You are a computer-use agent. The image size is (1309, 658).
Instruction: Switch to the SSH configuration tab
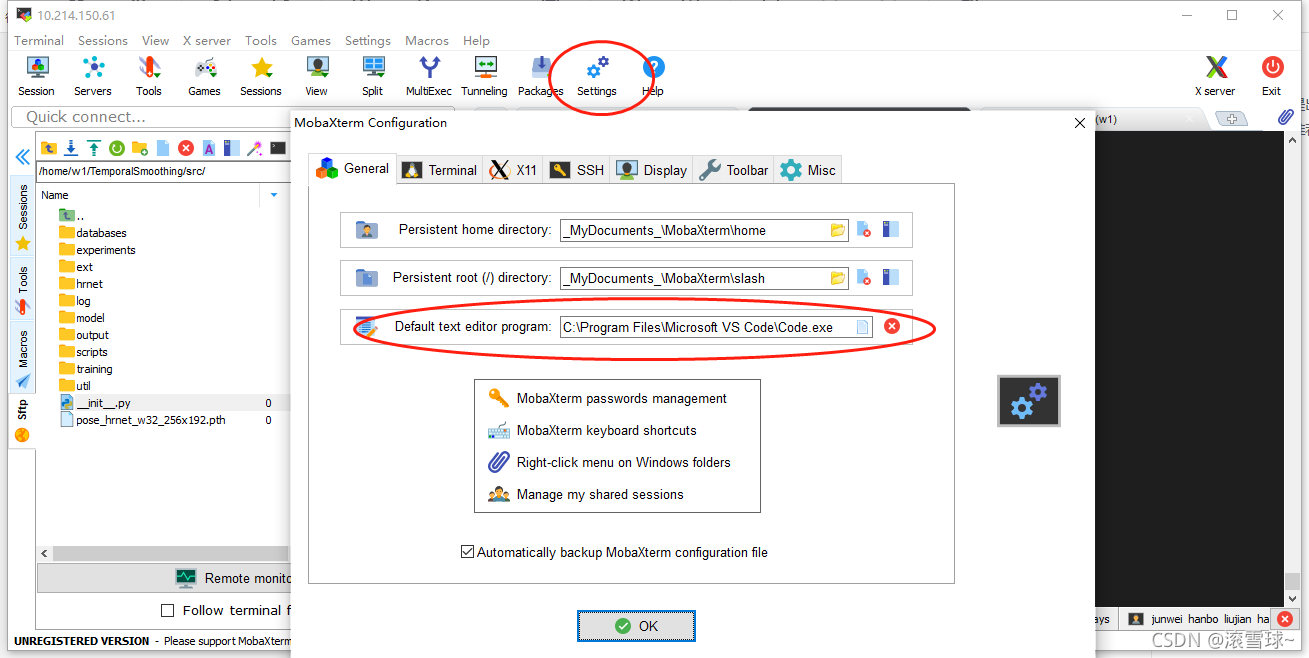578,170
